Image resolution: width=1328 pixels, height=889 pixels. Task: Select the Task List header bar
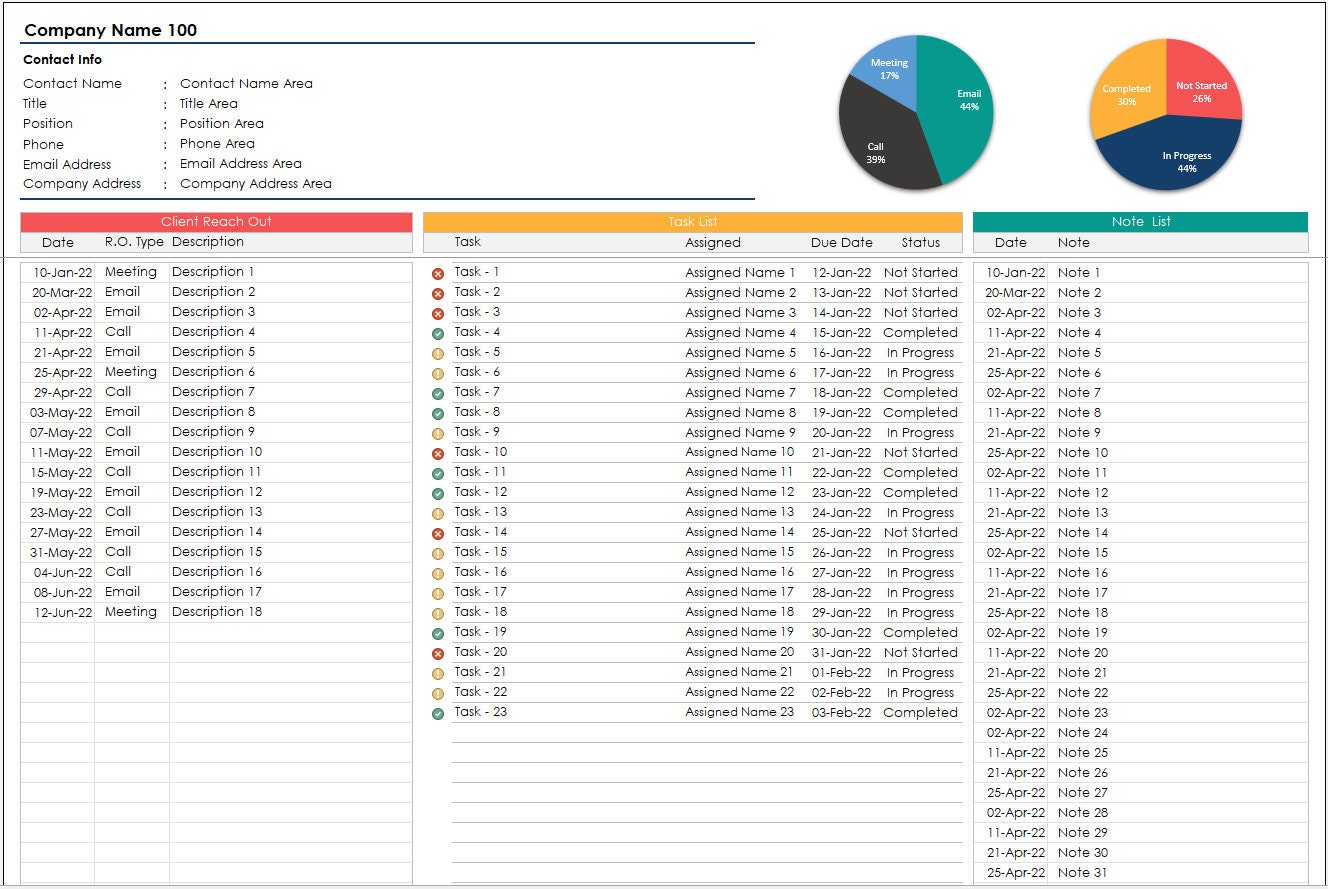click(x=692, y=222)
